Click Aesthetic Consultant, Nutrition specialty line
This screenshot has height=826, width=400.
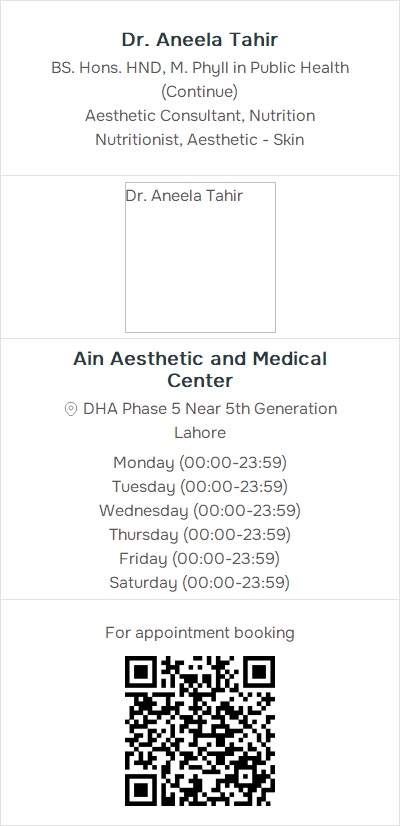point(200,116)
